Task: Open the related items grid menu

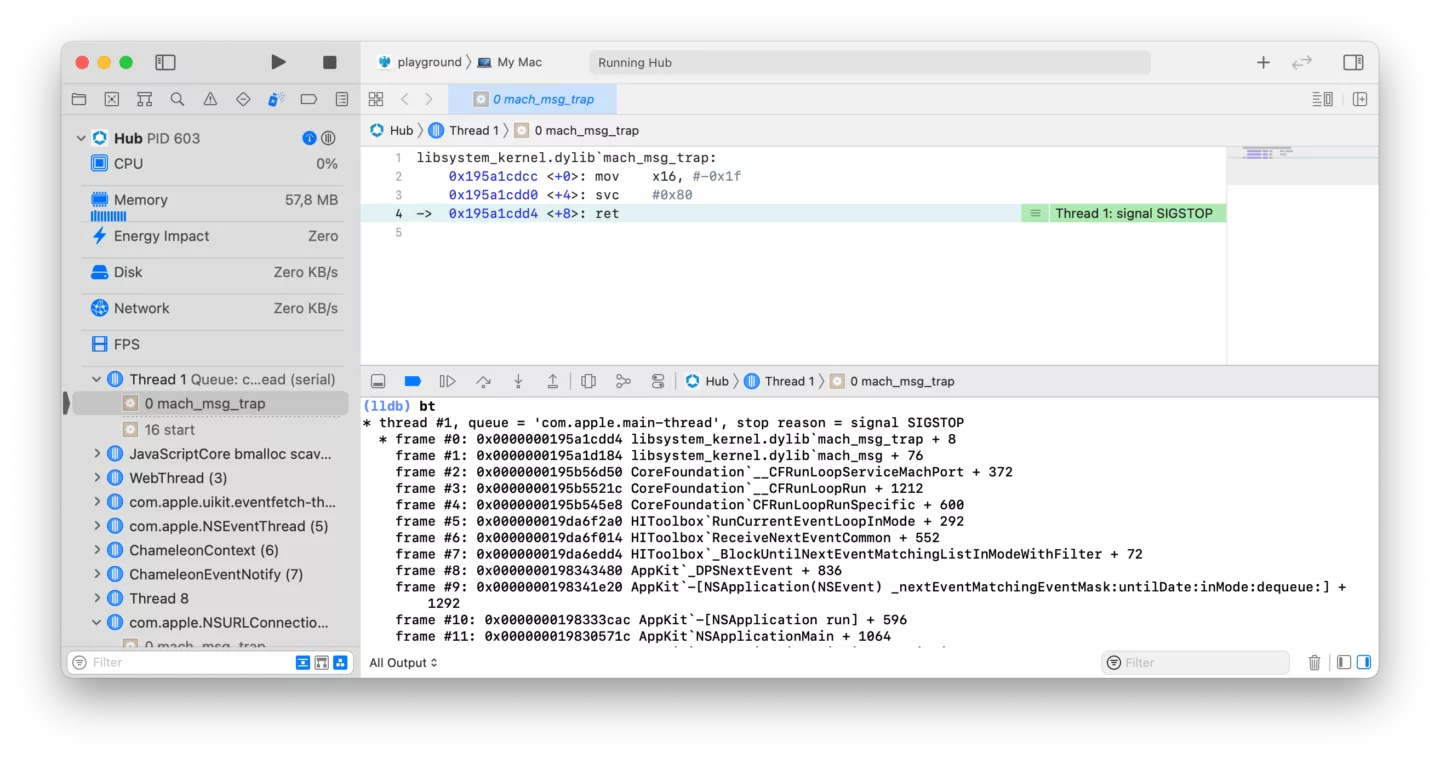Action: [x=376, y=99]
